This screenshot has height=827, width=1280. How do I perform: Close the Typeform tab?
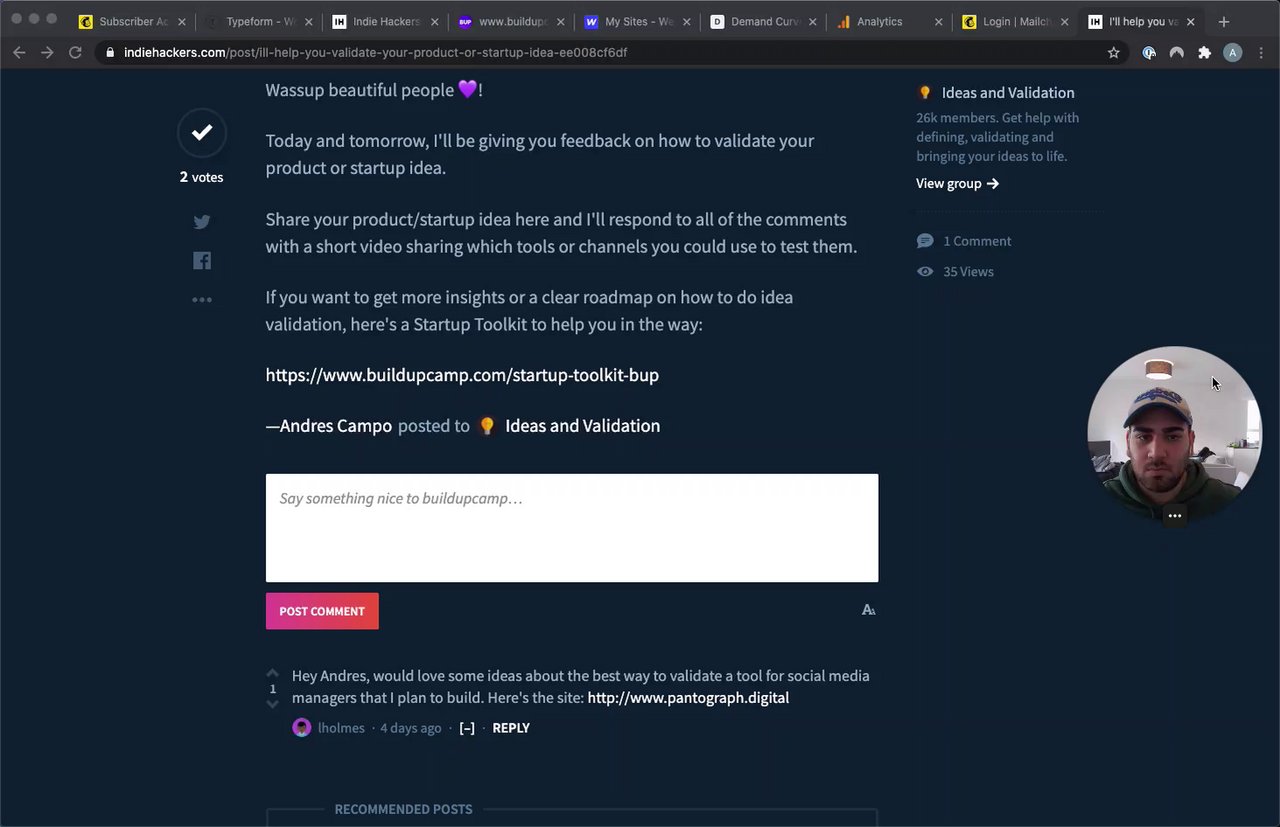pyautogui.click(x=308, y=21)
